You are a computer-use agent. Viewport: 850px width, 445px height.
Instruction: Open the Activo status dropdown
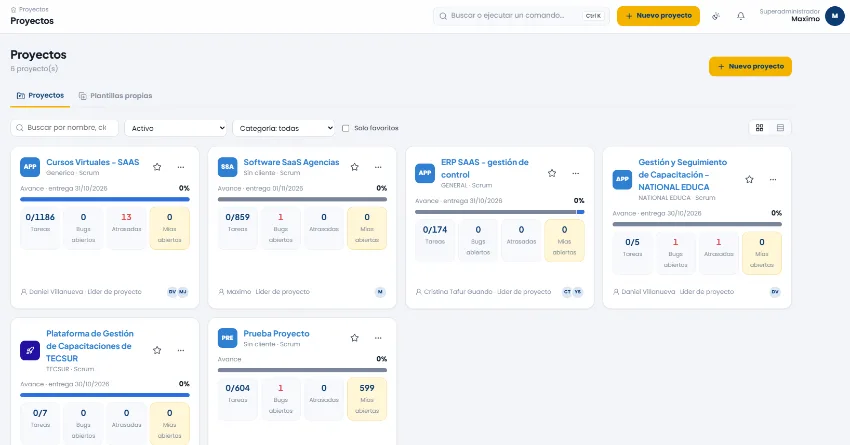[x=175, y=128]
